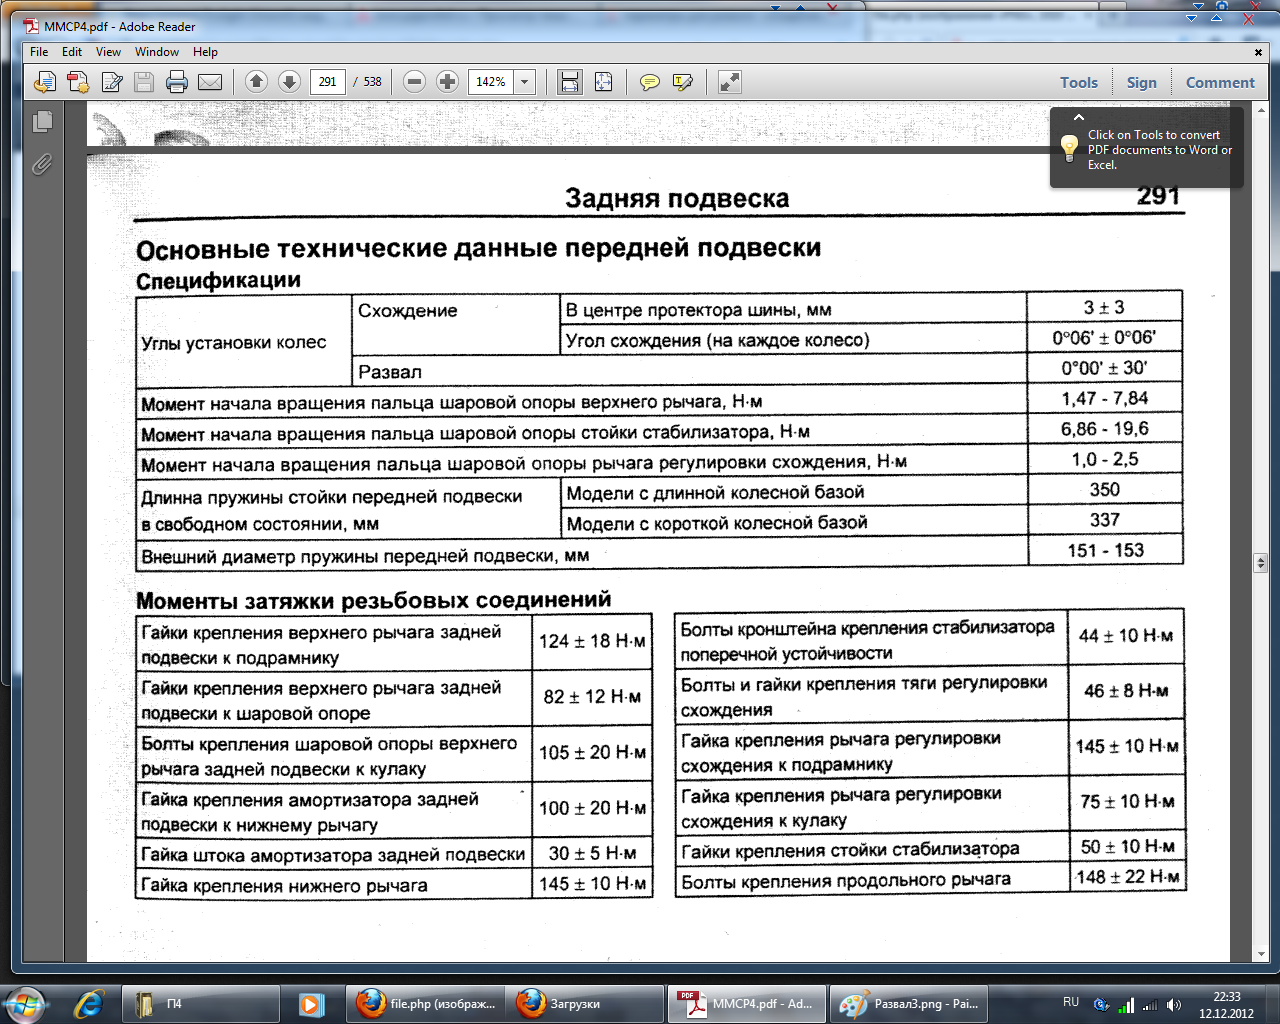Select the highlight text tool
This screenshot has height=1024, width=1280.
click(x=683, y=82)
